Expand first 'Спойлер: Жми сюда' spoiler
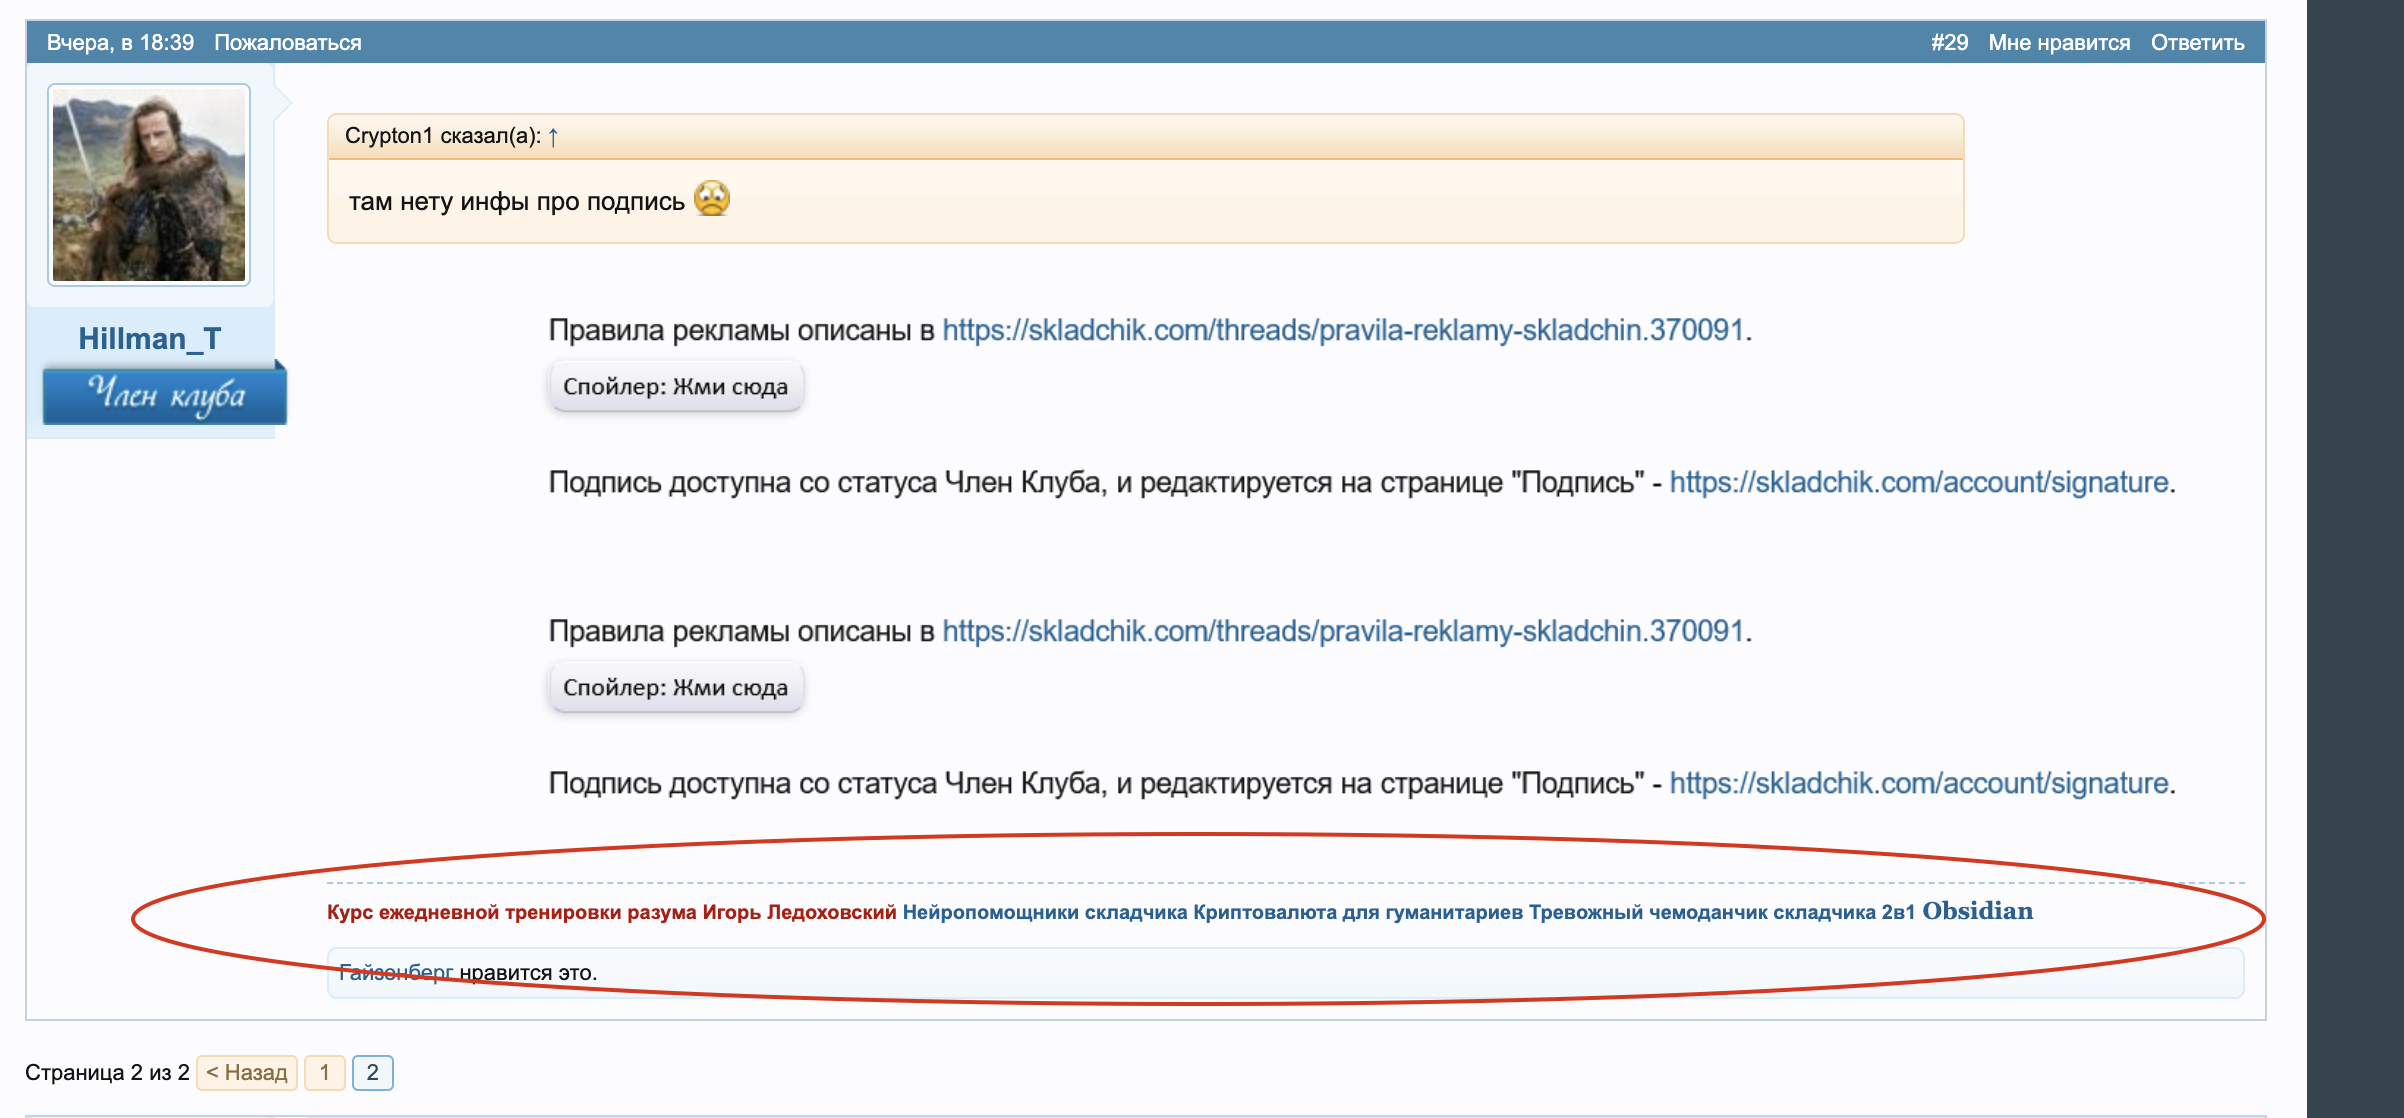 [675, 387]
